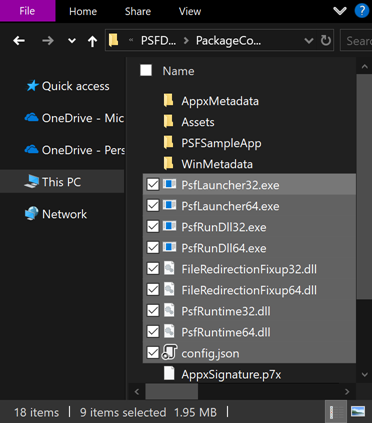Uncheck the PsfRunDll32.exe checkbox

tap(153, 227)
